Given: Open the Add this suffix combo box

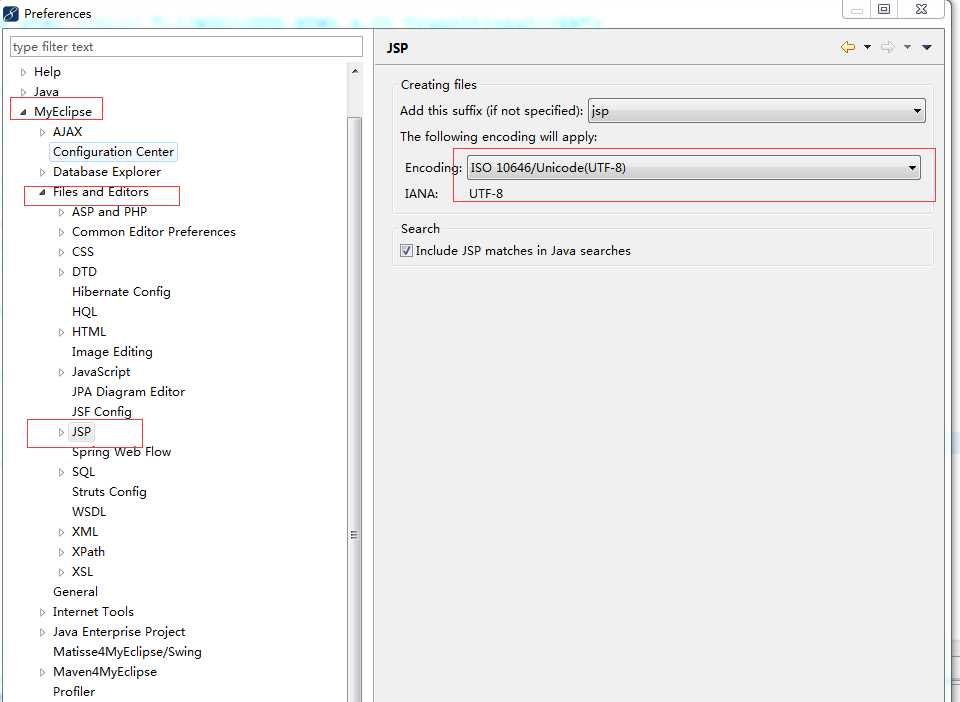Looking at the screenshot, I should (x=757, y=111).
